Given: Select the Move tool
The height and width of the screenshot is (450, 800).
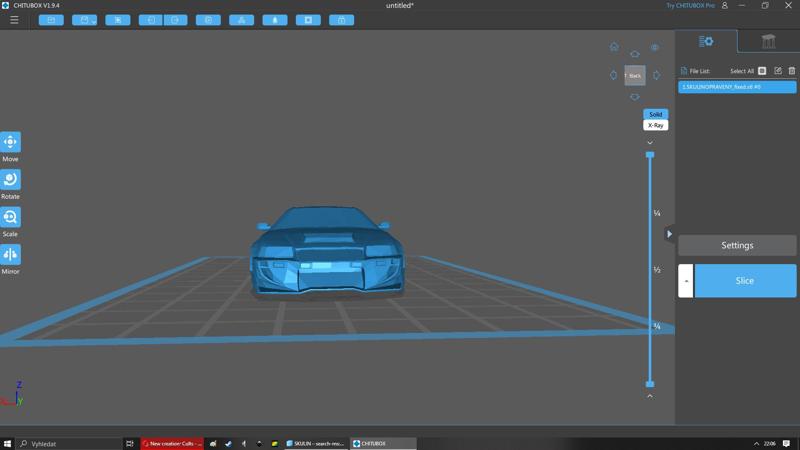Looking at the screenshot, I should point(10,142).
